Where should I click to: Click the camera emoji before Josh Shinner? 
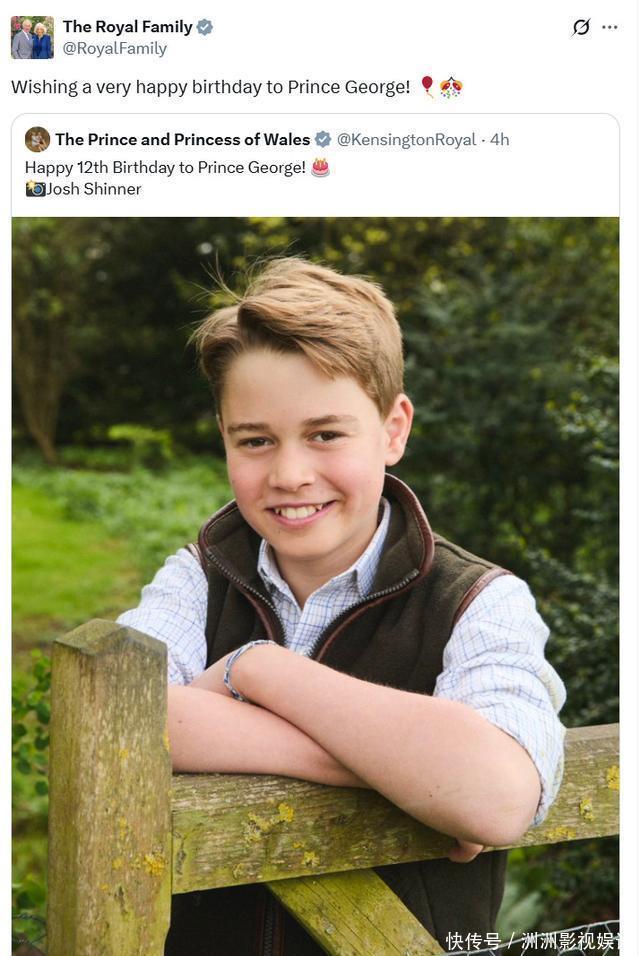(x=35, y=189)
